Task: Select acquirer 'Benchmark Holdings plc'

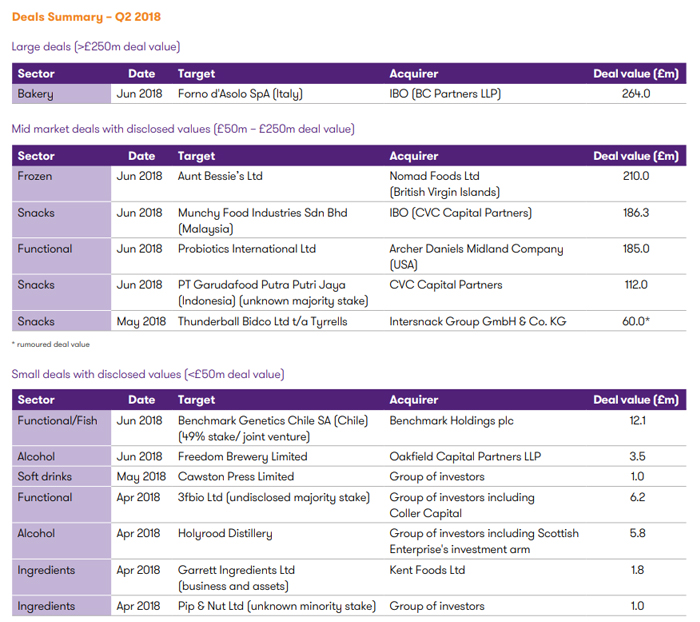Action: 451,421
